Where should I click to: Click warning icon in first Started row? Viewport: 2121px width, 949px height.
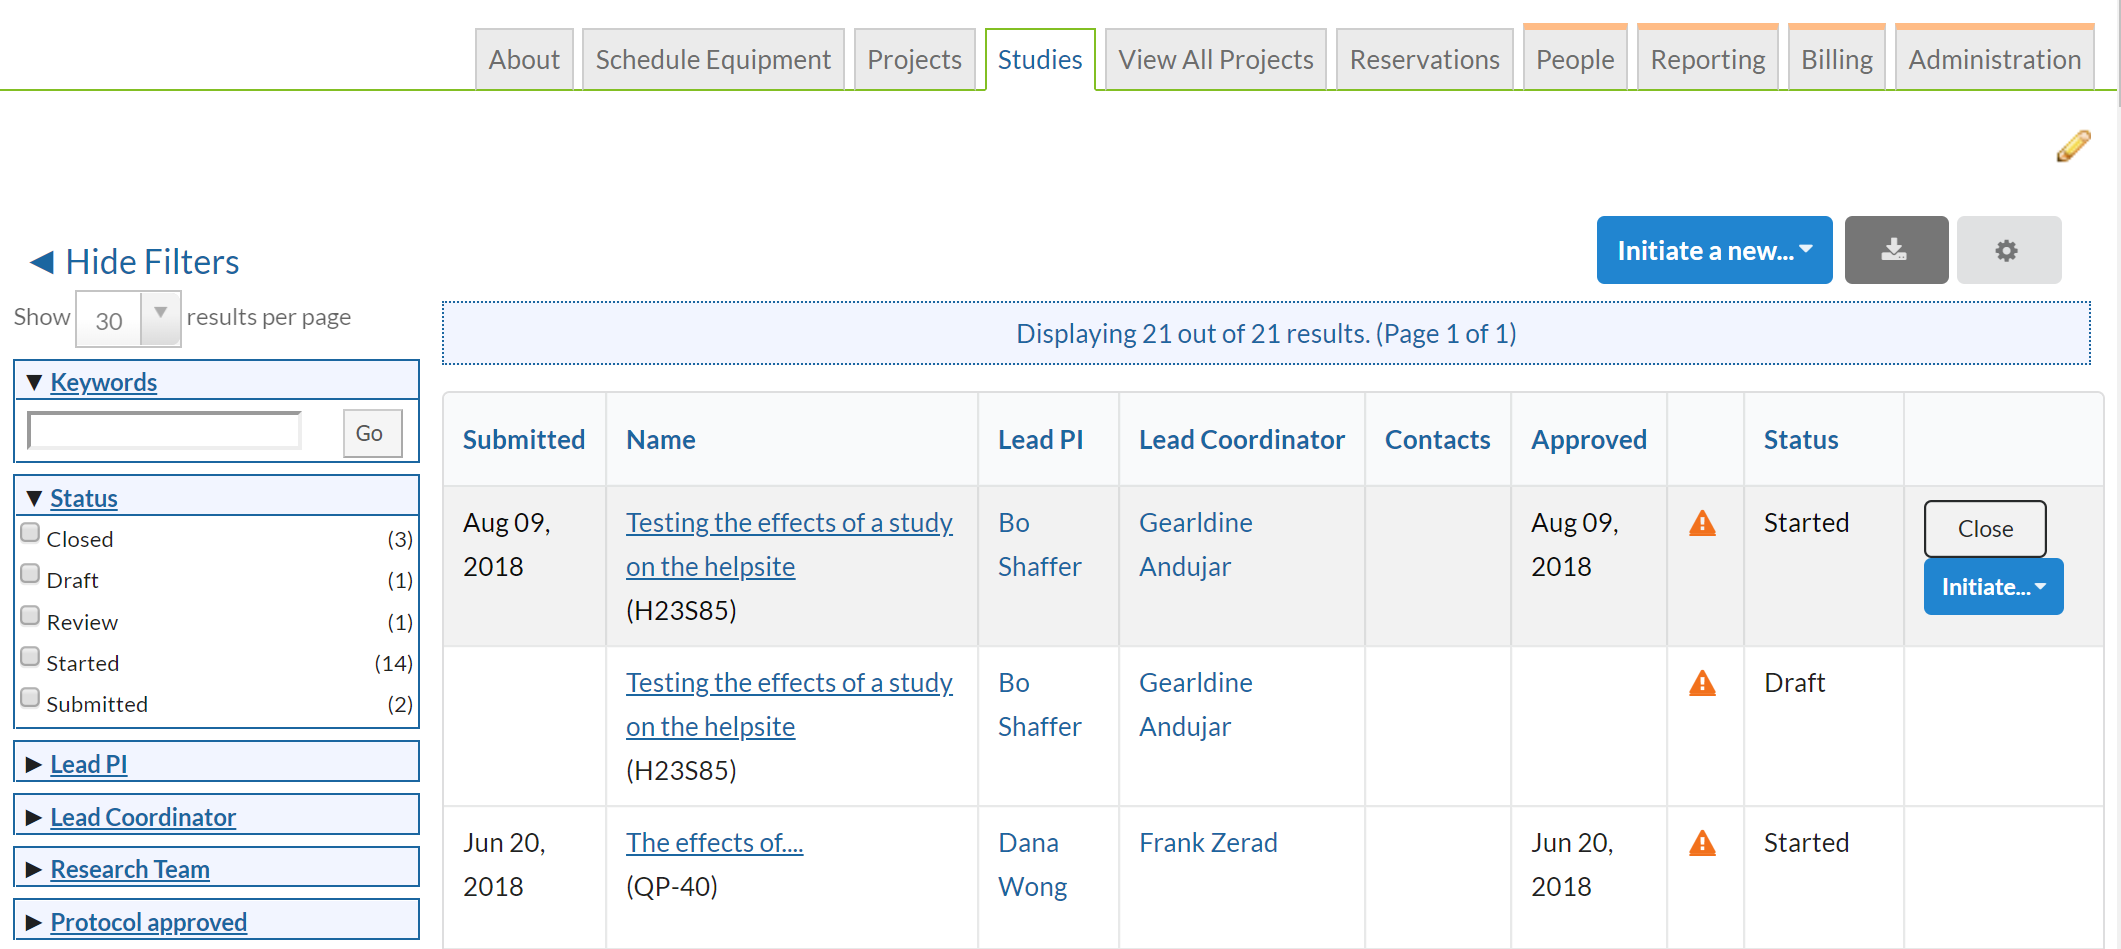tap(1702, 524)
